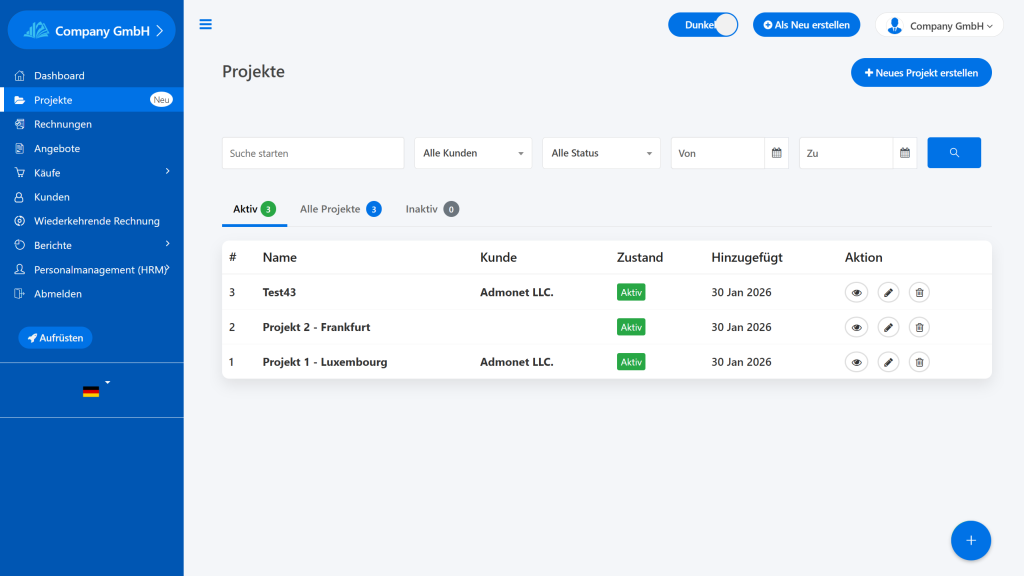
Task: Click the hamburger menu icon
Action: (x=206, y=24)
